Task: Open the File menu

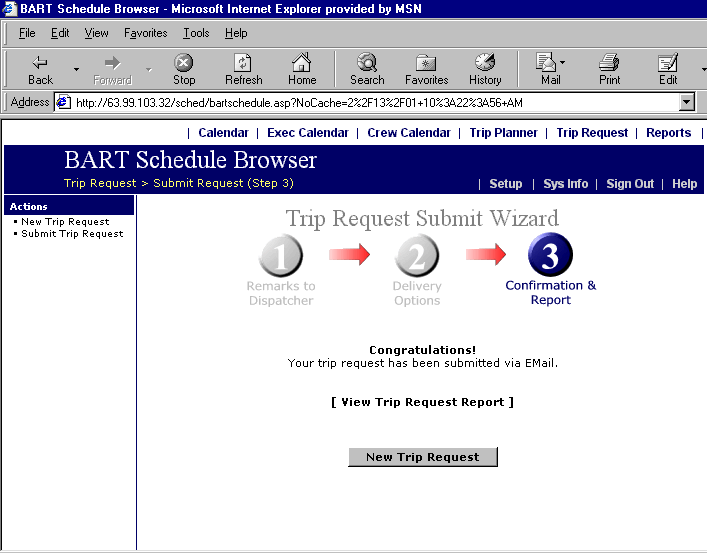Action: (x=27, y=33)
